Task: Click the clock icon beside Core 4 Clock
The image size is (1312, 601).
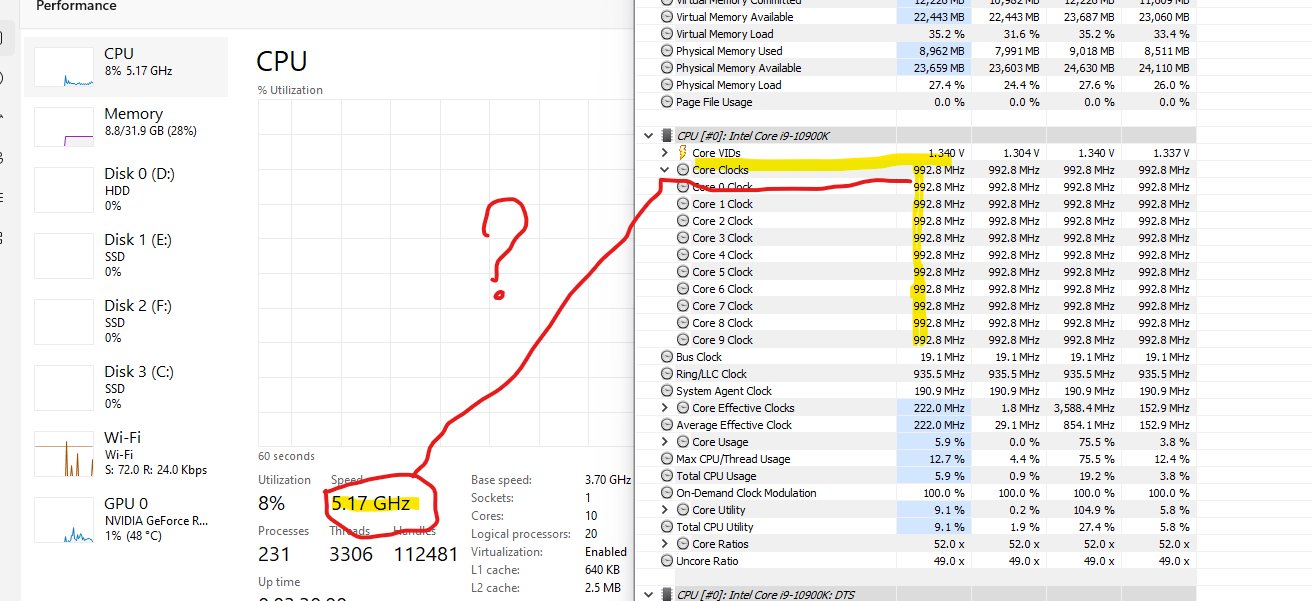Action: click(683, 255)
